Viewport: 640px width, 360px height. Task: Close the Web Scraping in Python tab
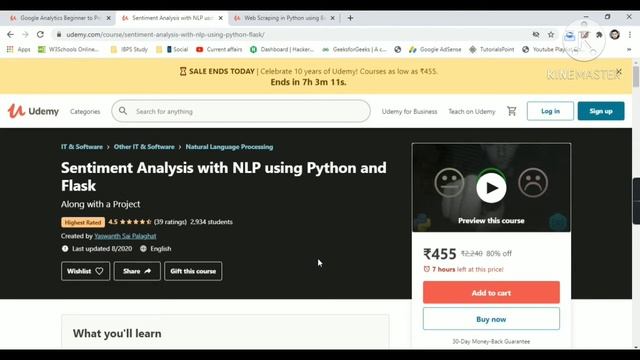[x=332, y=18]
